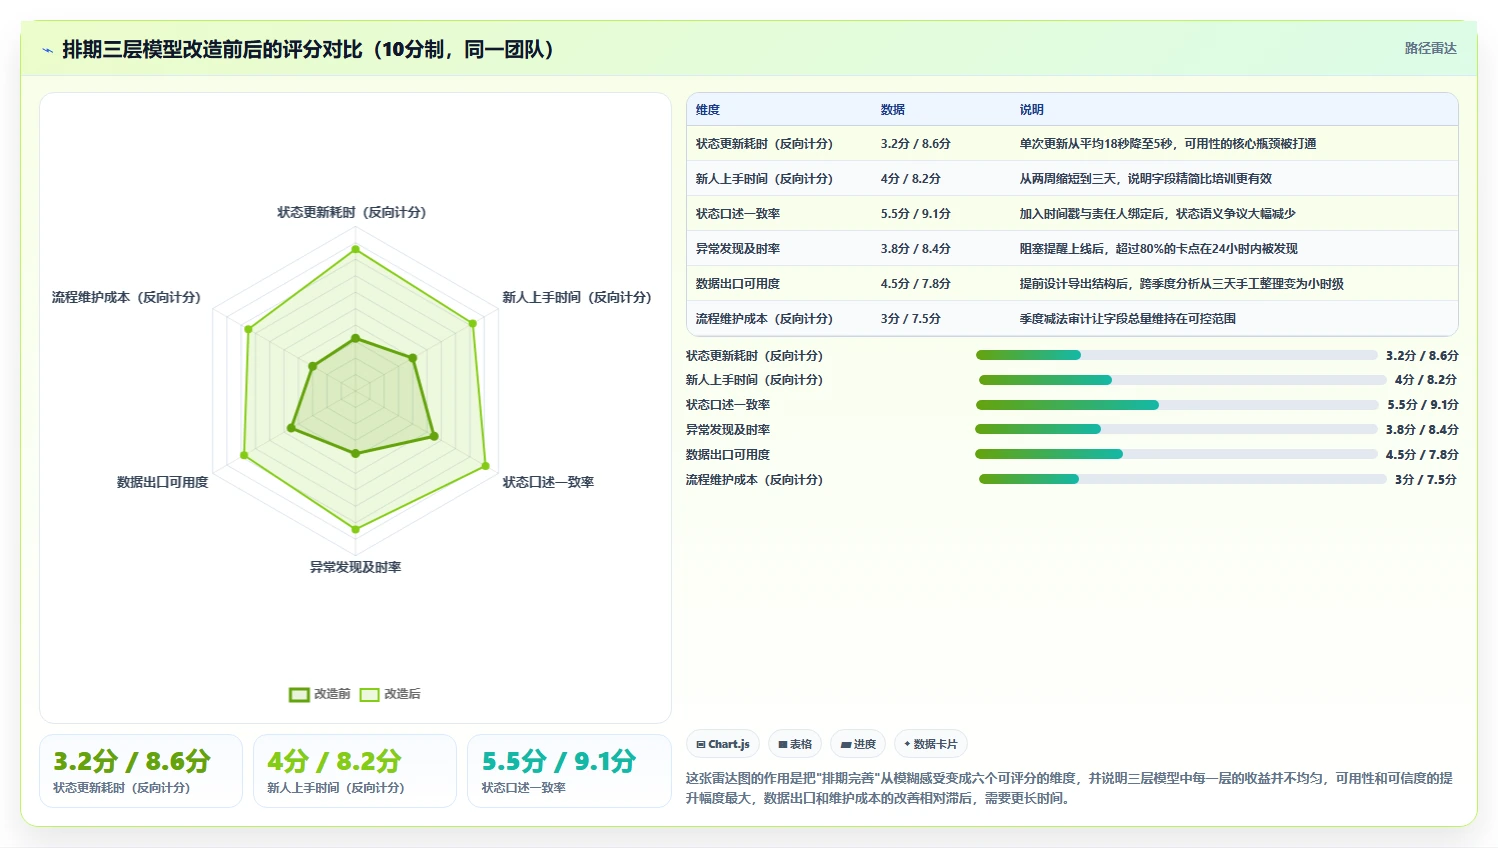Click radar axis label 数据出口可用度
Screen dimensions: 1498x848
click(x=163, y=482)
